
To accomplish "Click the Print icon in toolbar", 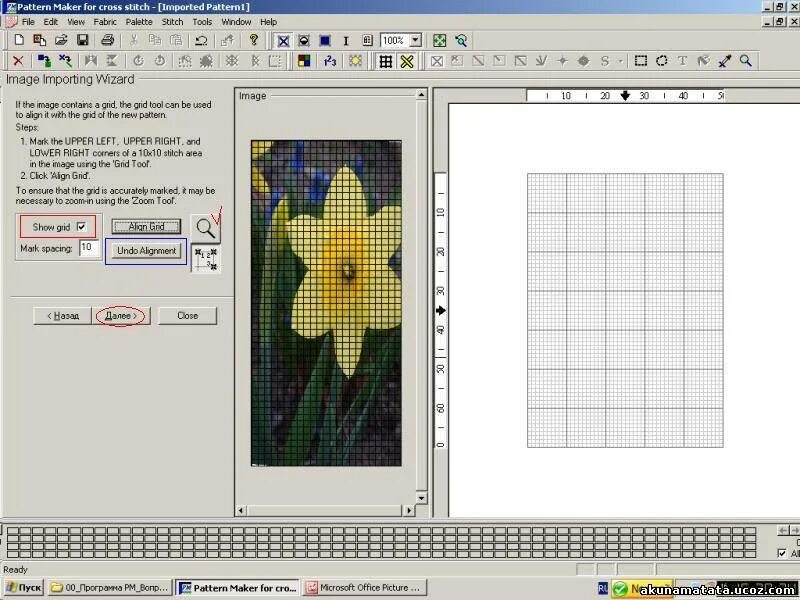I will 108,40.
